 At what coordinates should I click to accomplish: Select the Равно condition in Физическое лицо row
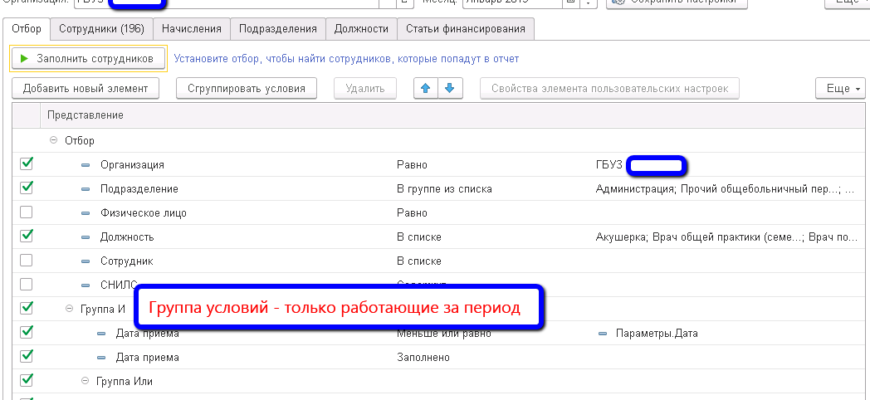pos(412,214)
